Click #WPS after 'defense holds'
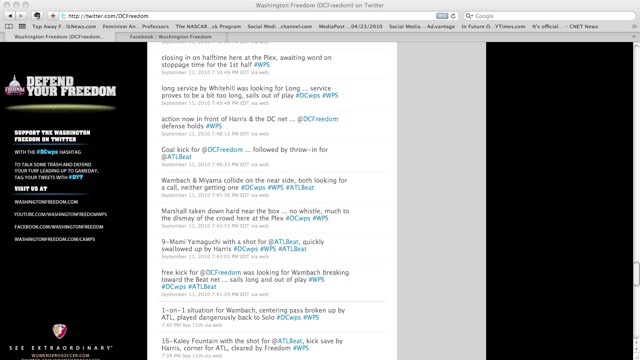Image resolution: width=640 pixels, height=360 pixels. 214,126
